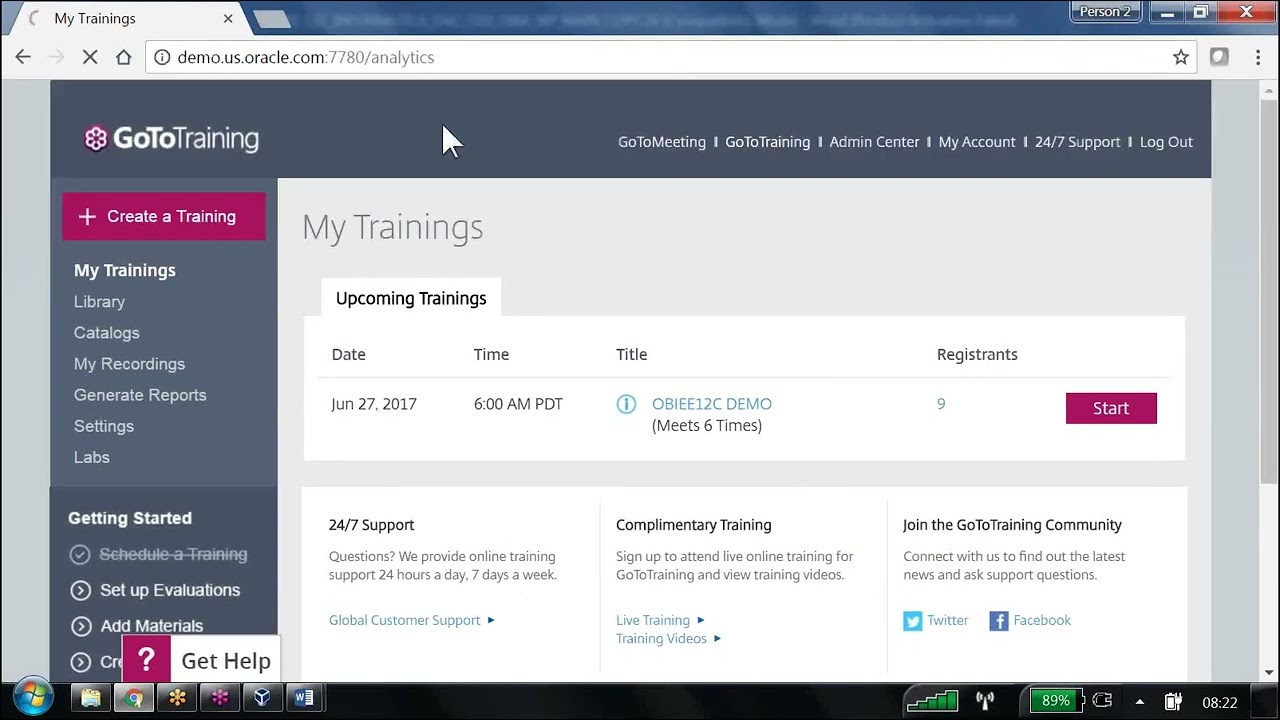Start the OBIEE12C DEMO training

pos(1111,408)
